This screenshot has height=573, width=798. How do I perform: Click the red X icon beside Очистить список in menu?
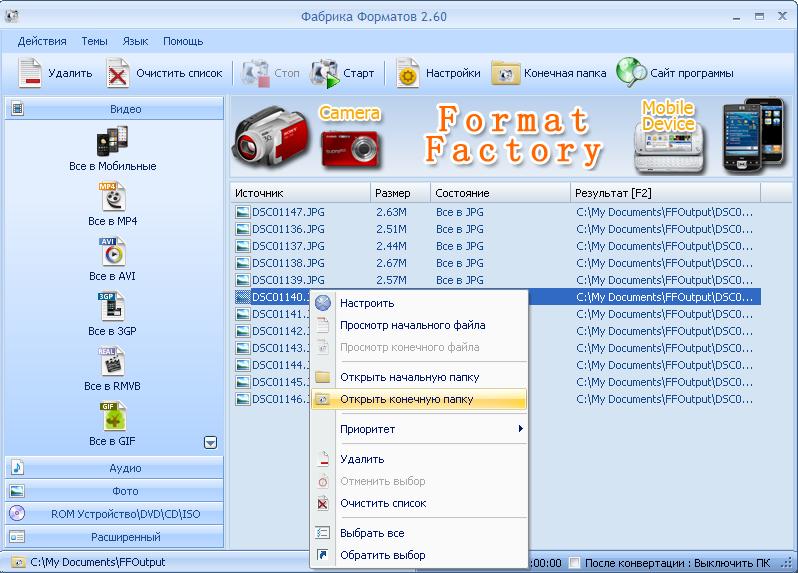pos(323,503)
